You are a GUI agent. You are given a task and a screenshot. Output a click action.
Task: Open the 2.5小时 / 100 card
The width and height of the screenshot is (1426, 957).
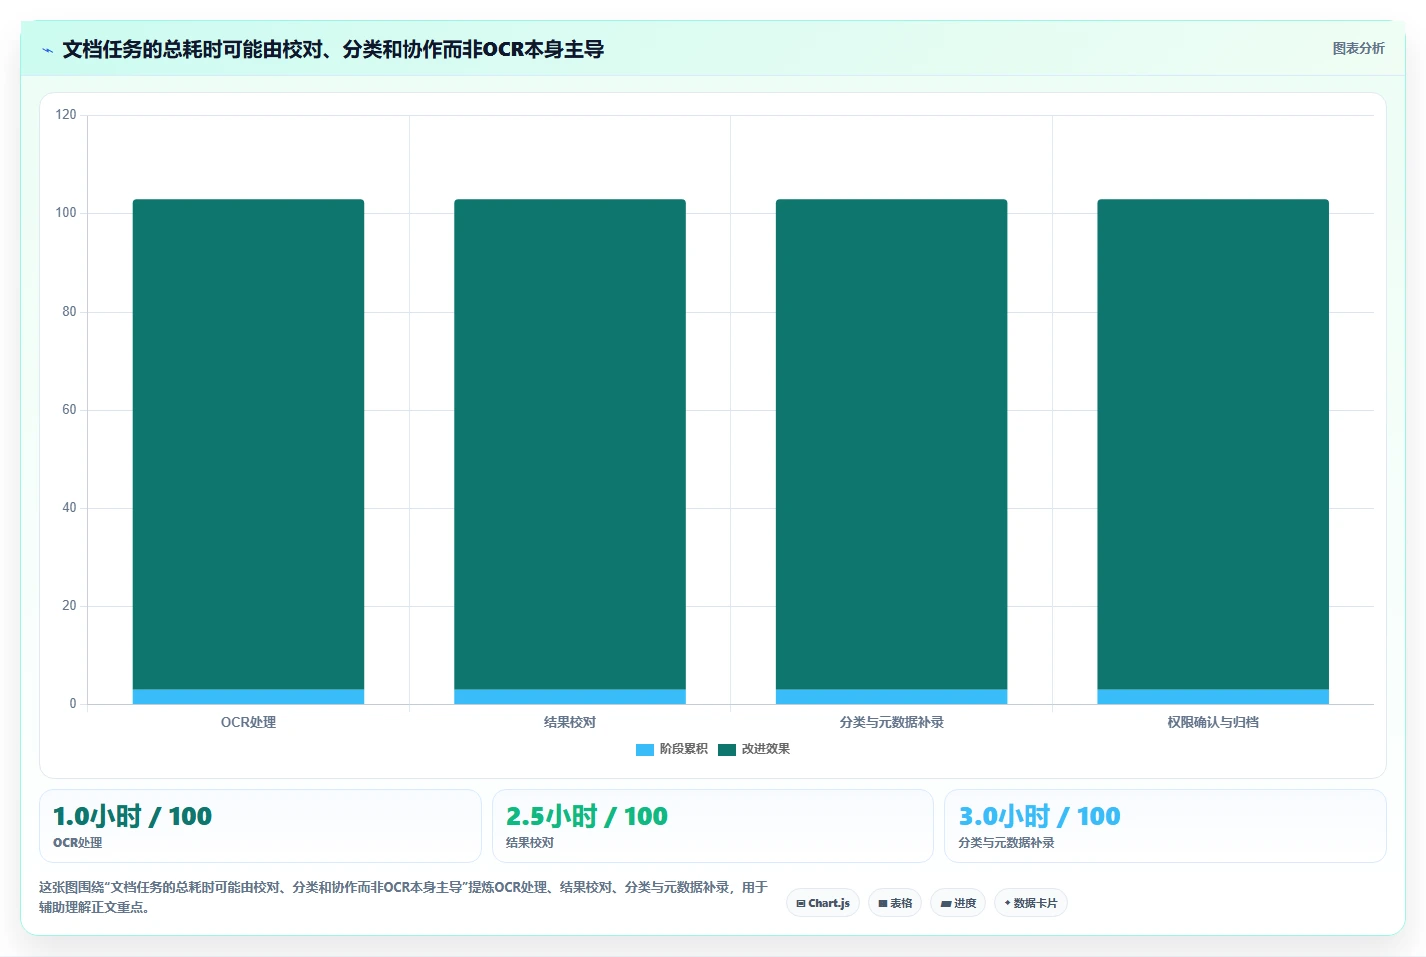712,826
